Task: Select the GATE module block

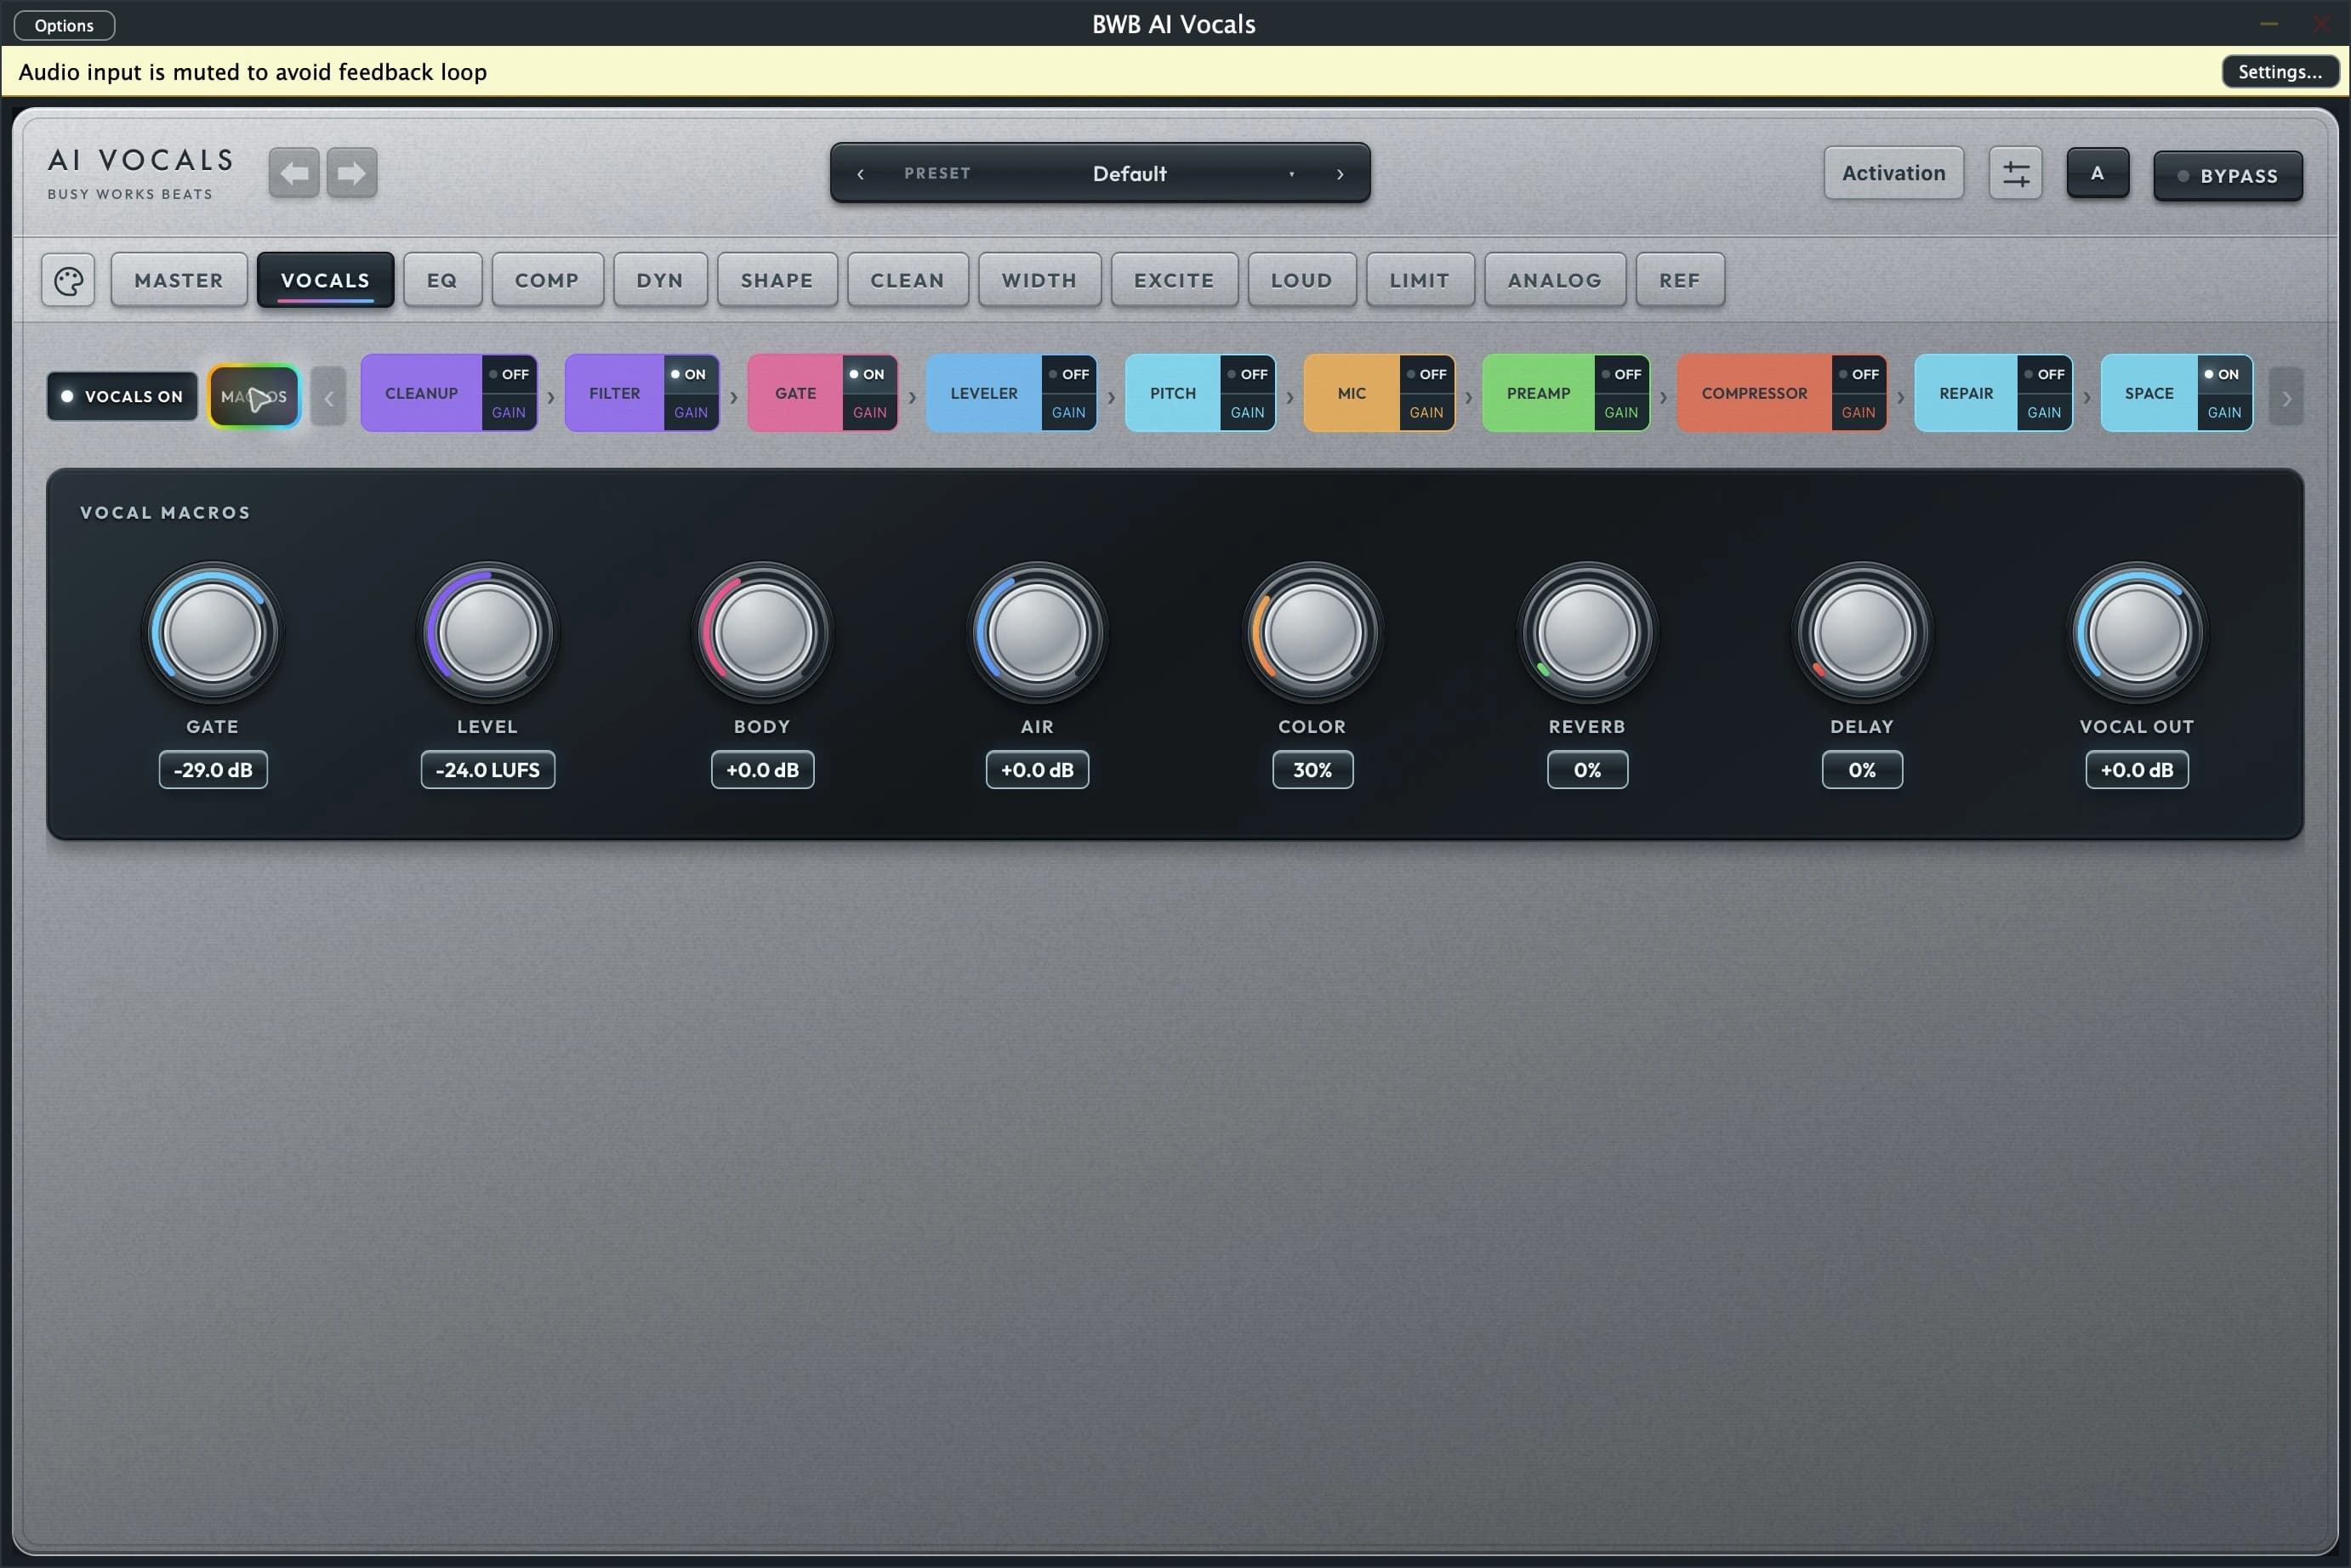Action: [795, 393]
